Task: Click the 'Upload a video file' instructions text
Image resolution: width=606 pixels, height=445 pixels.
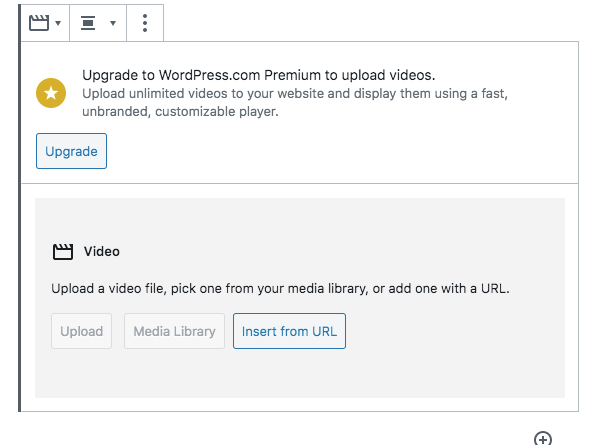Action: tap(280, 289)
